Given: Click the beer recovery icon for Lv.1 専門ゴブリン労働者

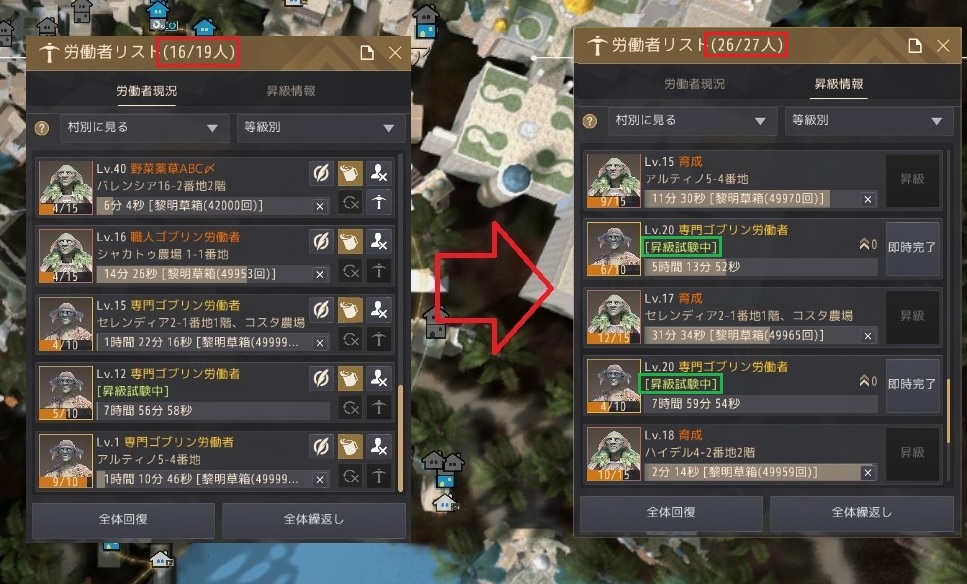Looking at the screenshot, I should (x=350, y=447).
